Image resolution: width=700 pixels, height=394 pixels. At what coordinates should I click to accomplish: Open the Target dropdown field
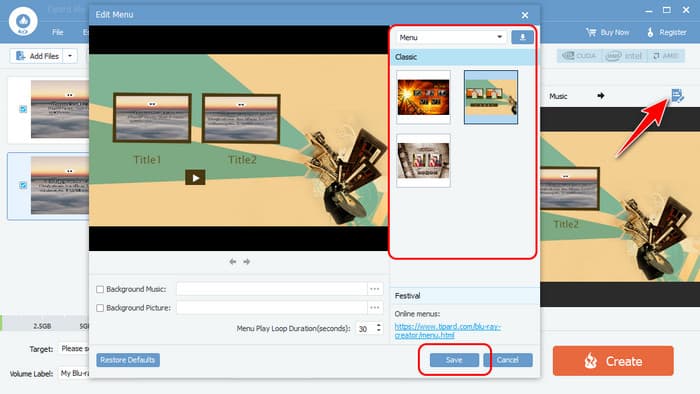[74, 348]
